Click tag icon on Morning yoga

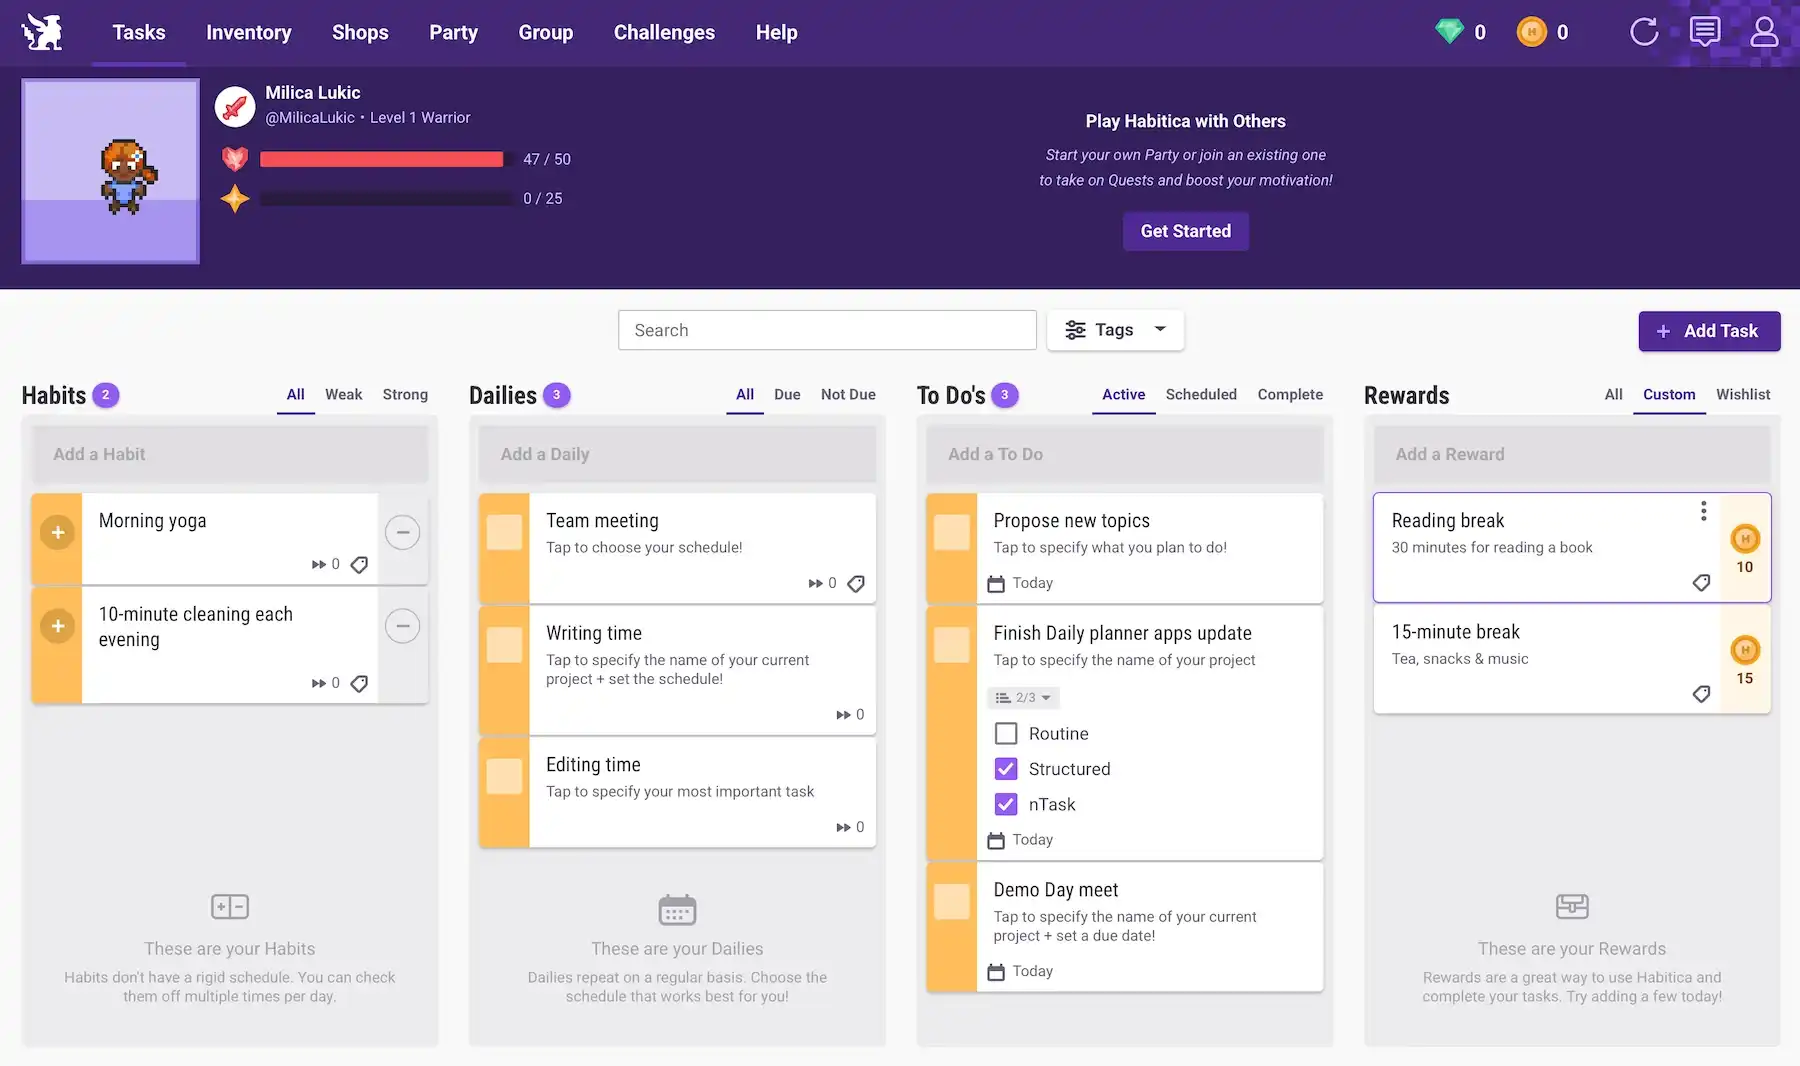(359, 565)
